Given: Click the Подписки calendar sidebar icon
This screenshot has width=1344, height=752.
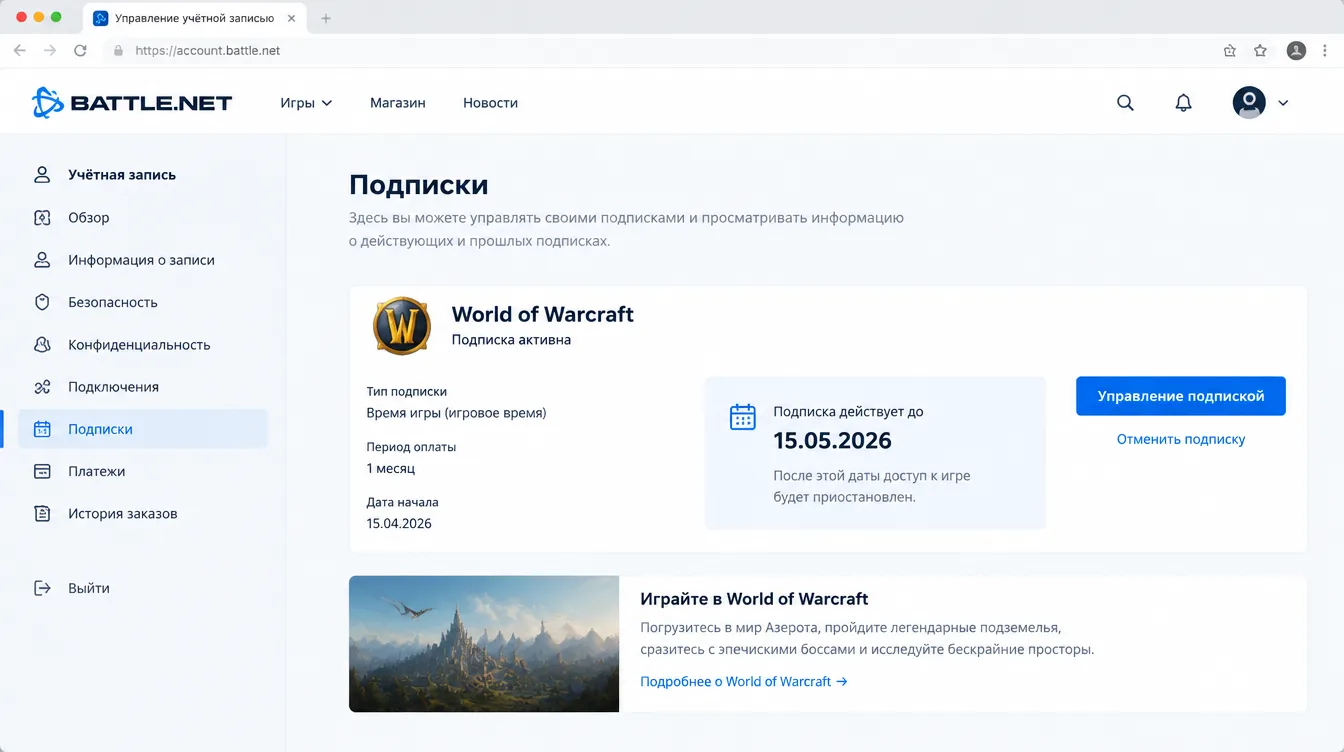Looking at the screenshot, I should pos(42,429).
